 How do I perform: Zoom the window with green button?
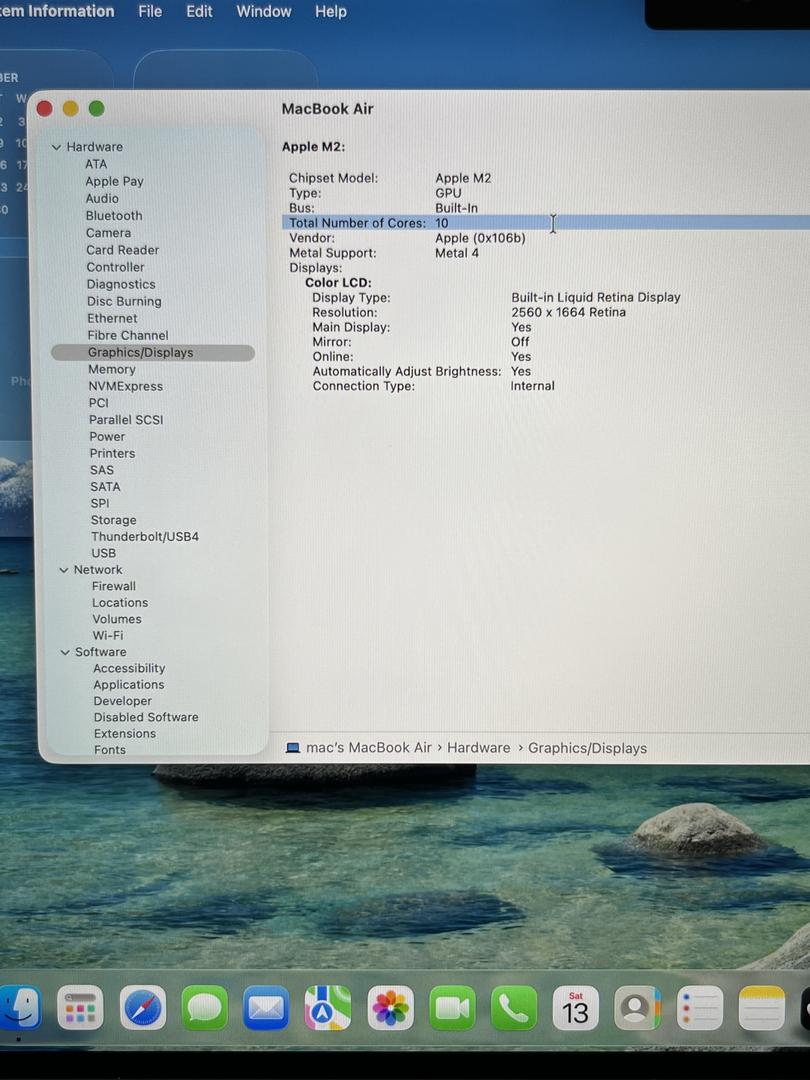point(96,108)
